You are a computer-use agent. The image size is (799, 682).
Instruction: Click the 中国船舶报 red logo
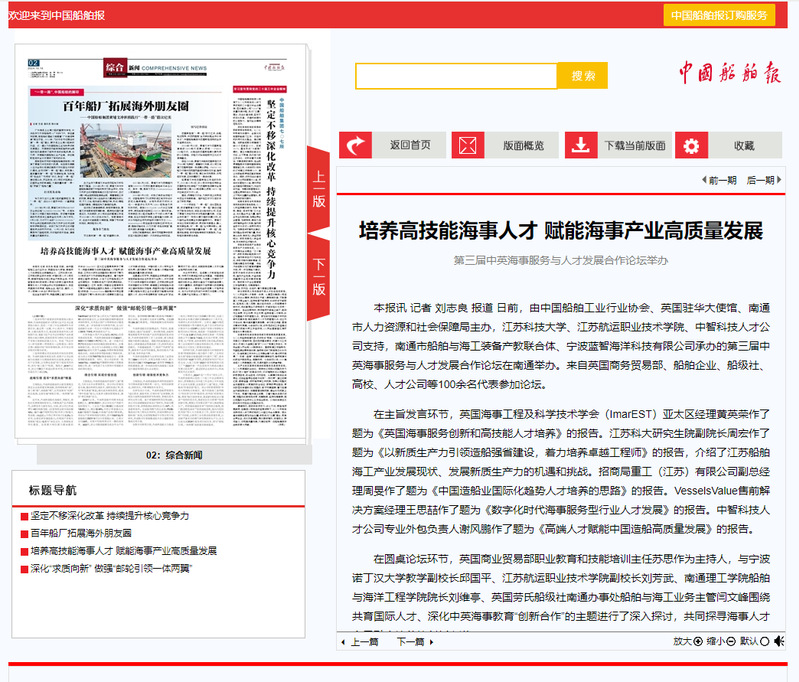[730, 74]
